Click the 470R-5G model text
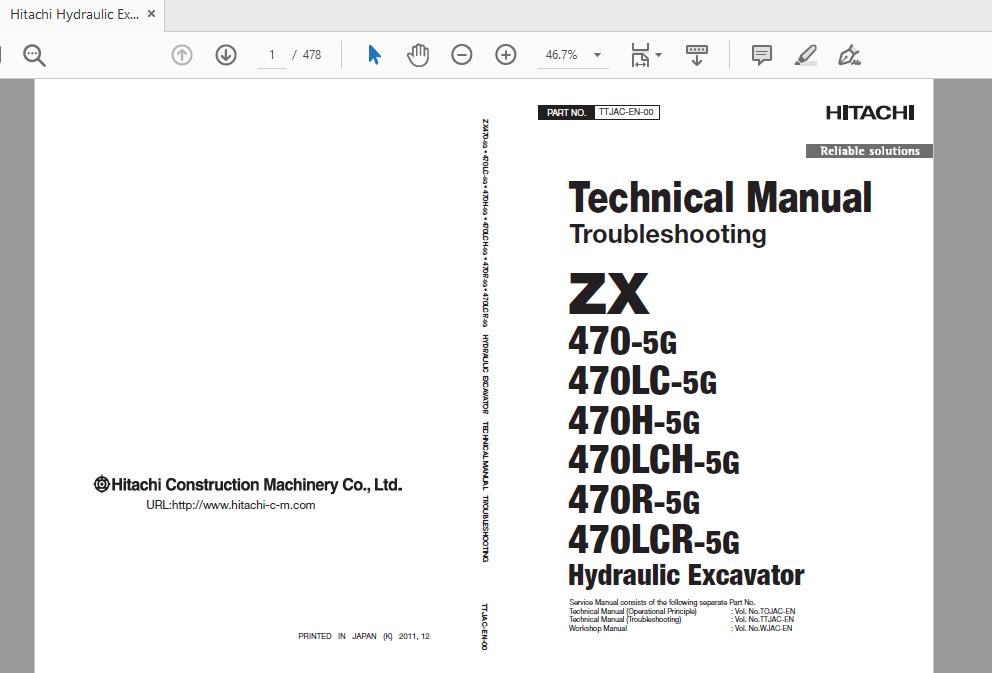The width and height of the screenshot is (992, 673). coord(634,500)
